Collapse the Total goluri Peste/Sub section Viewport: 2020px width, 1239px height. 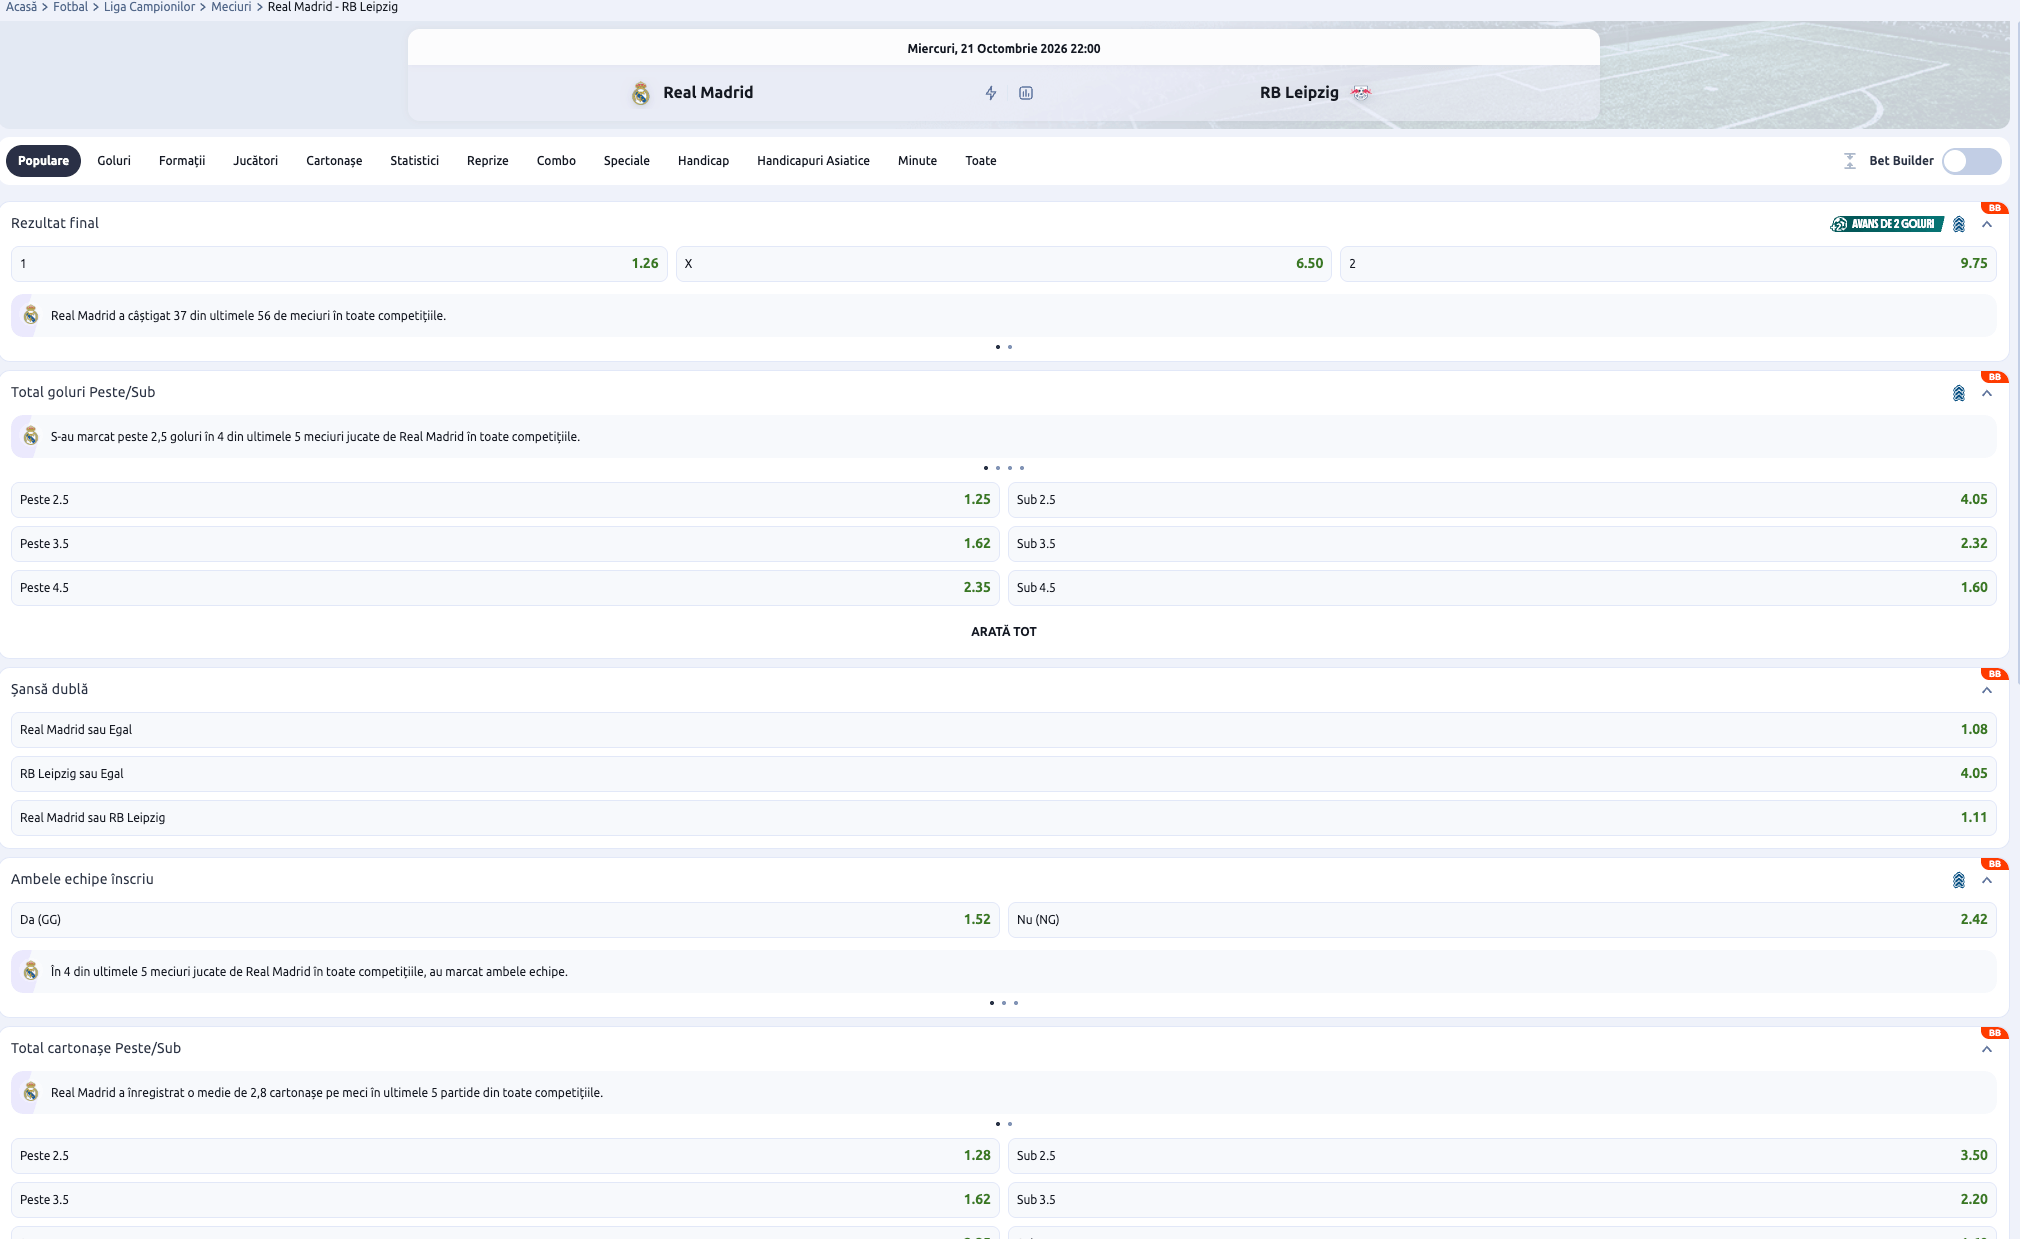click(x=1987, y=393)
